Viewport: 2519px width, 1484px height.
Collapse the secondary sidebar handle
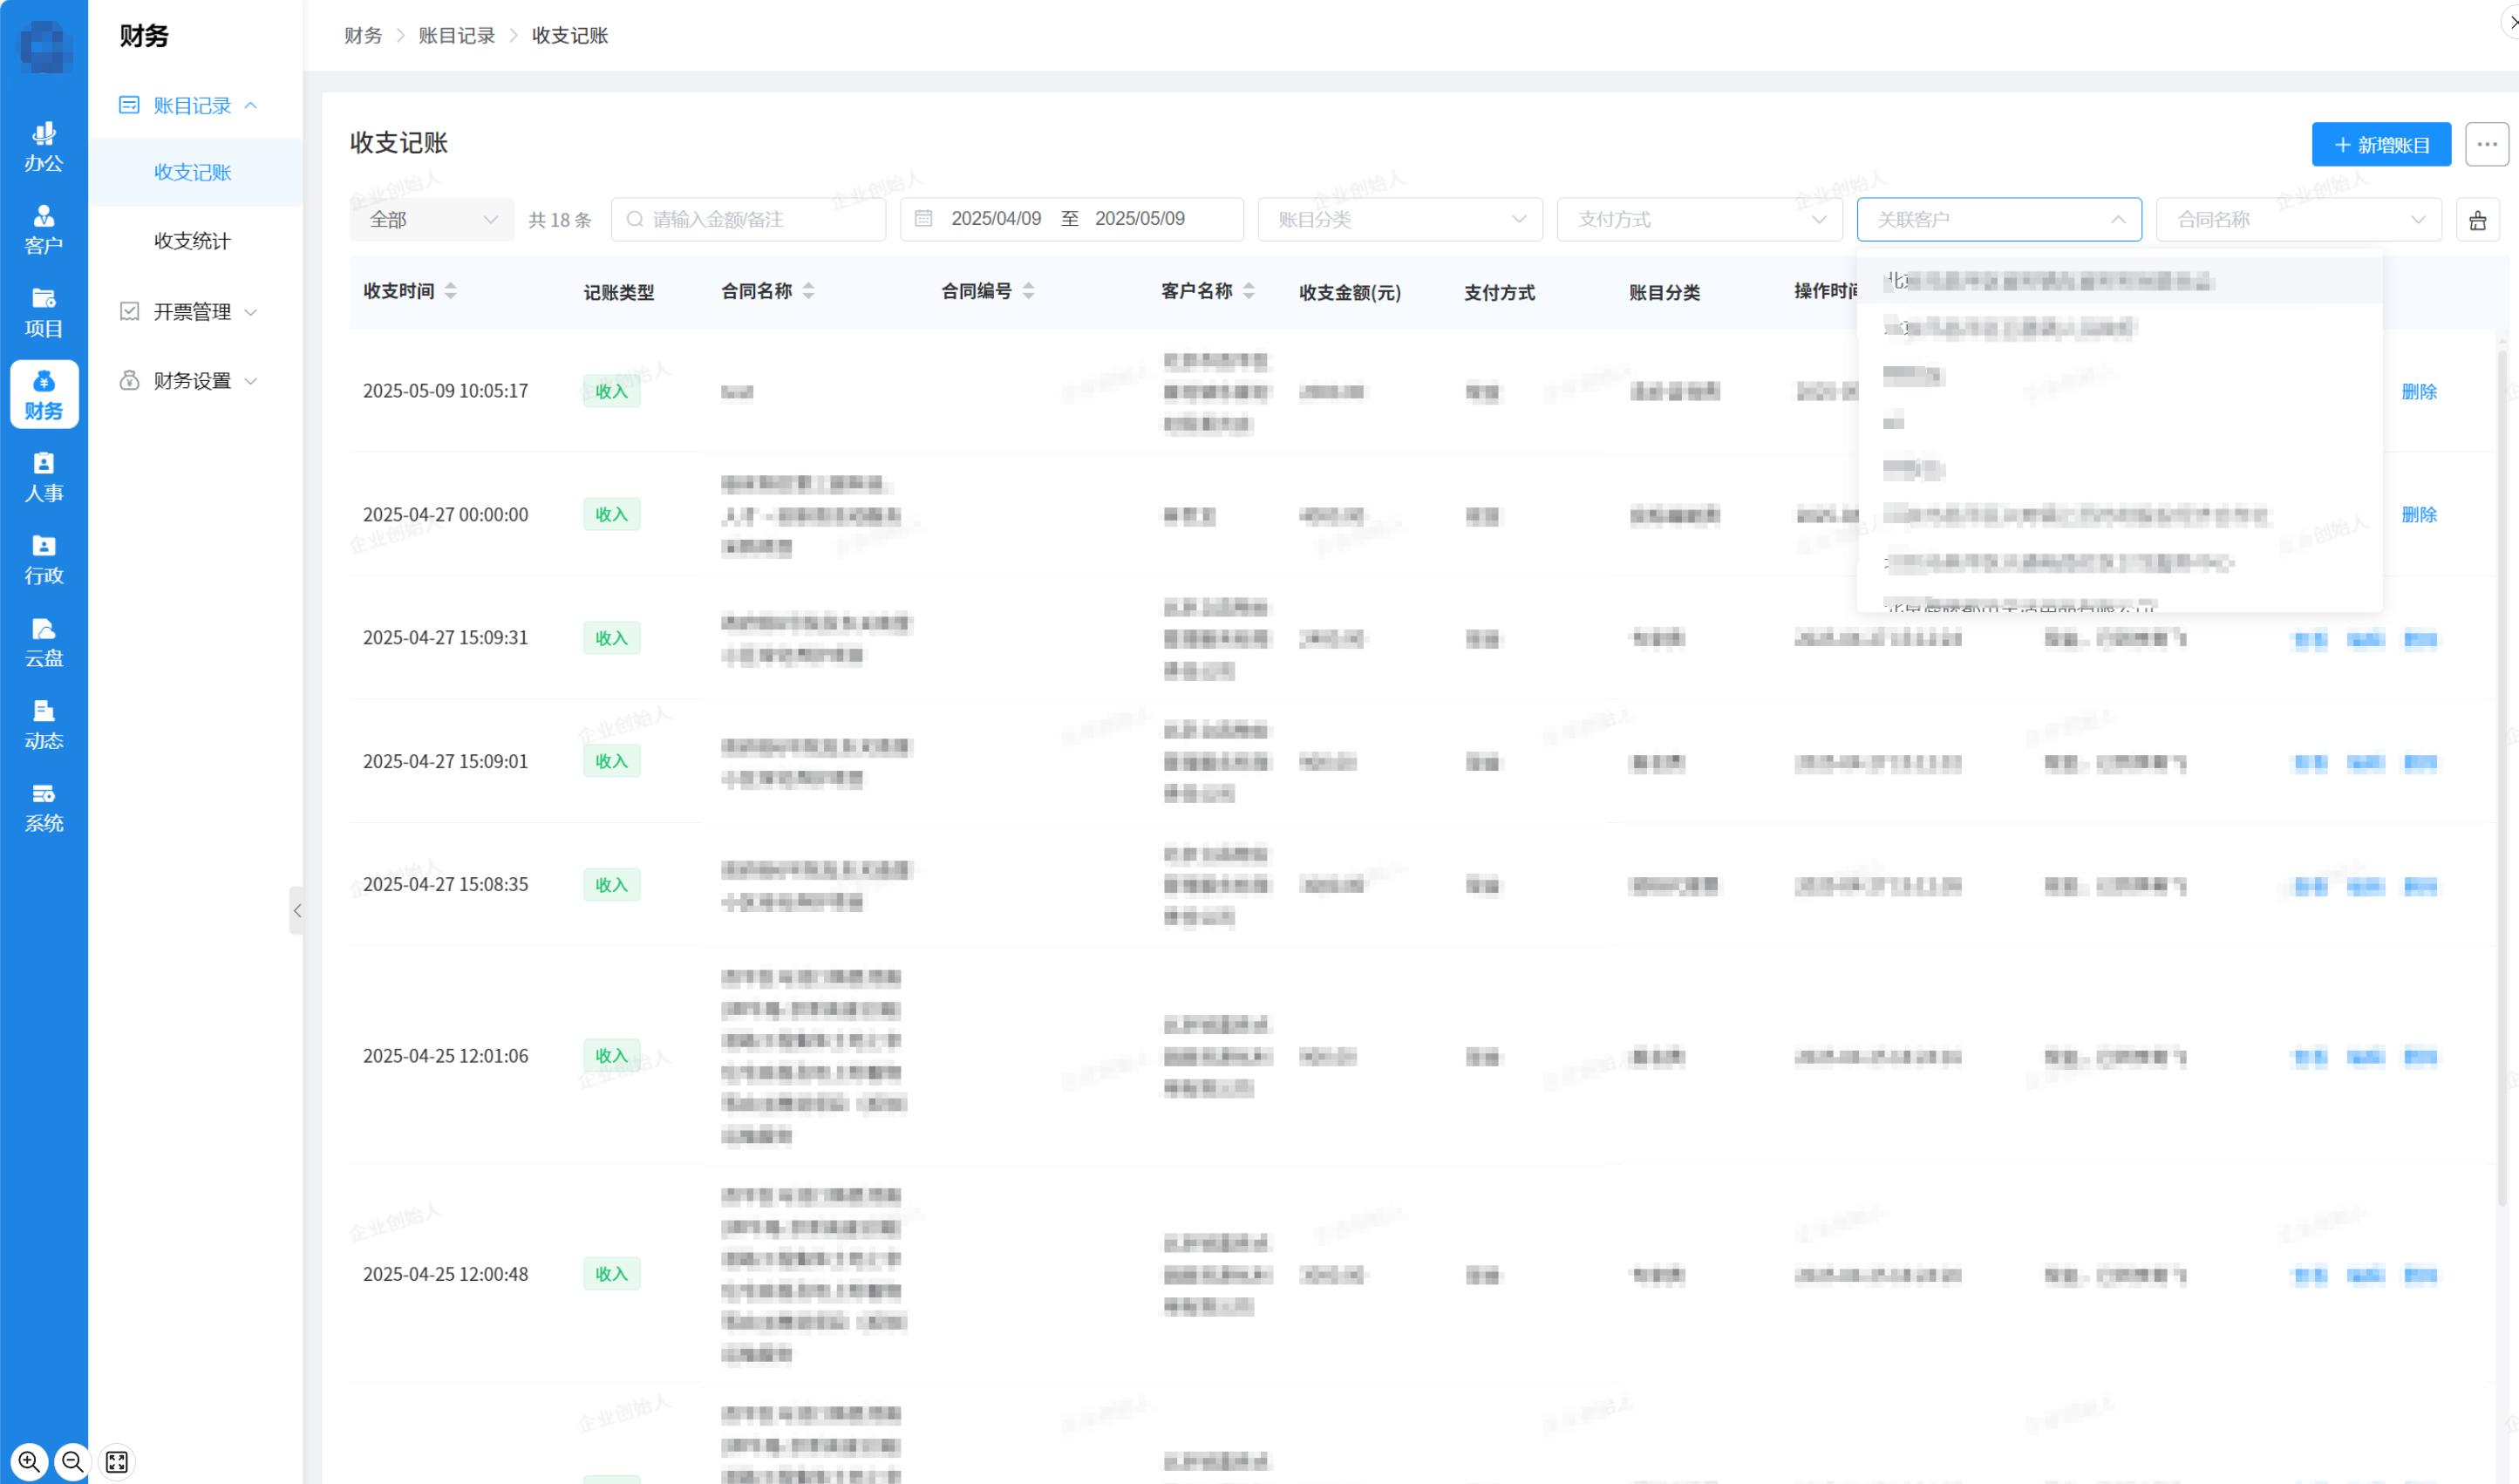tap(296, 910)
